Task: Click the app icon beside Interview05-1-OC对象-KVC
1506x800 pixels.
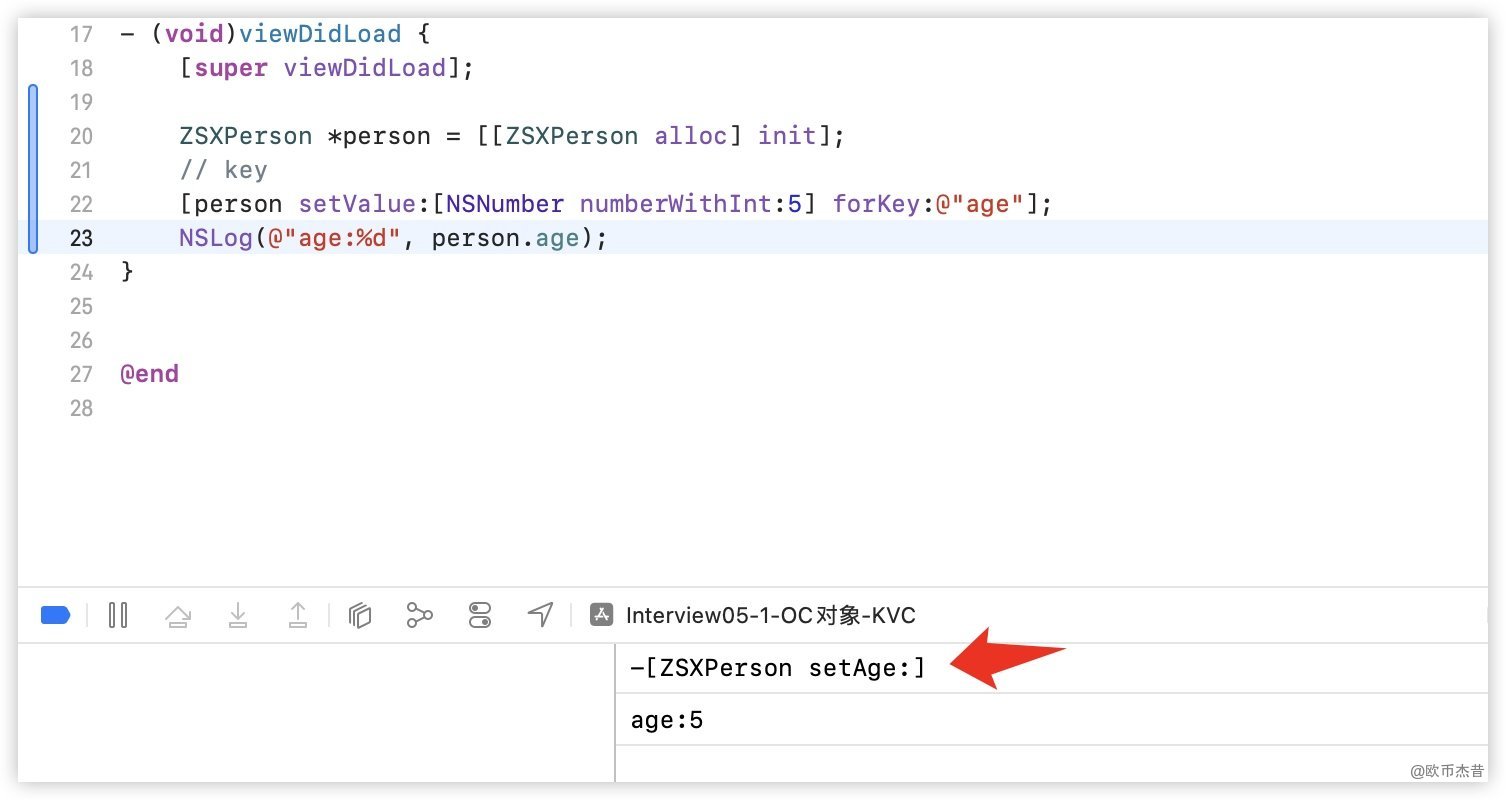Action: click(601, 615)
